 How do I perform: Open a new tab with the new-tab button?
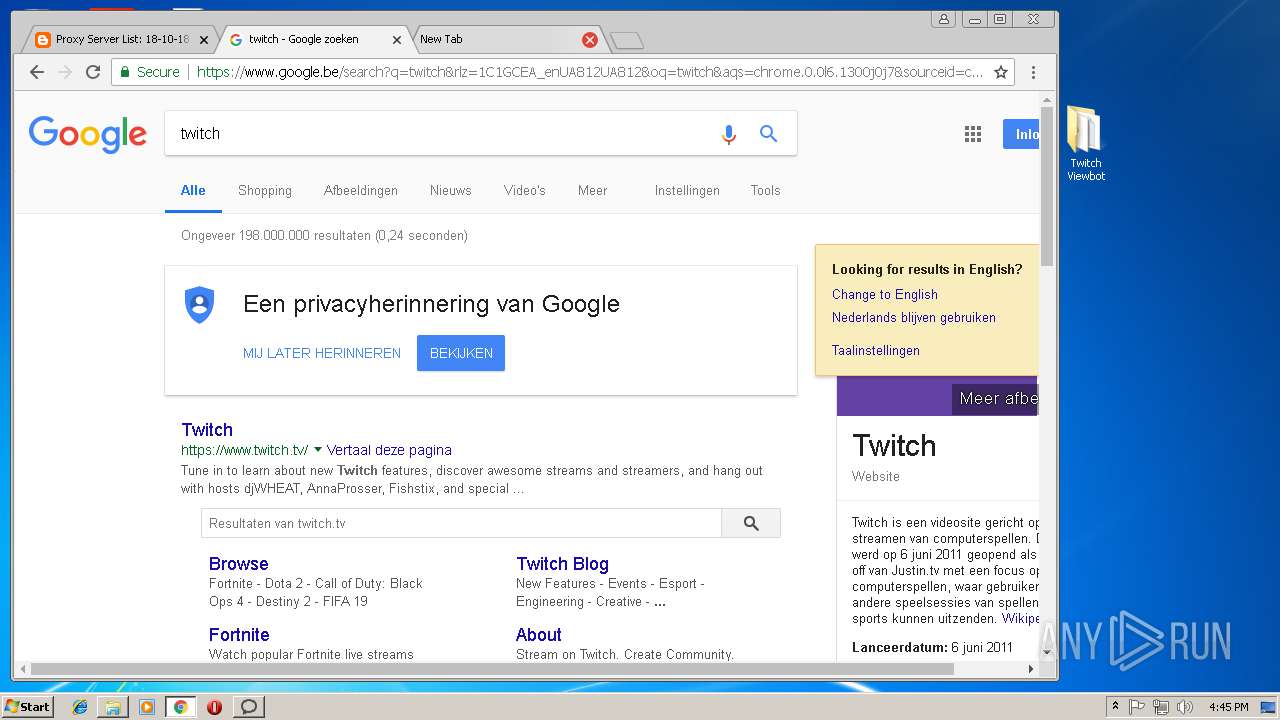click(627, 41)
